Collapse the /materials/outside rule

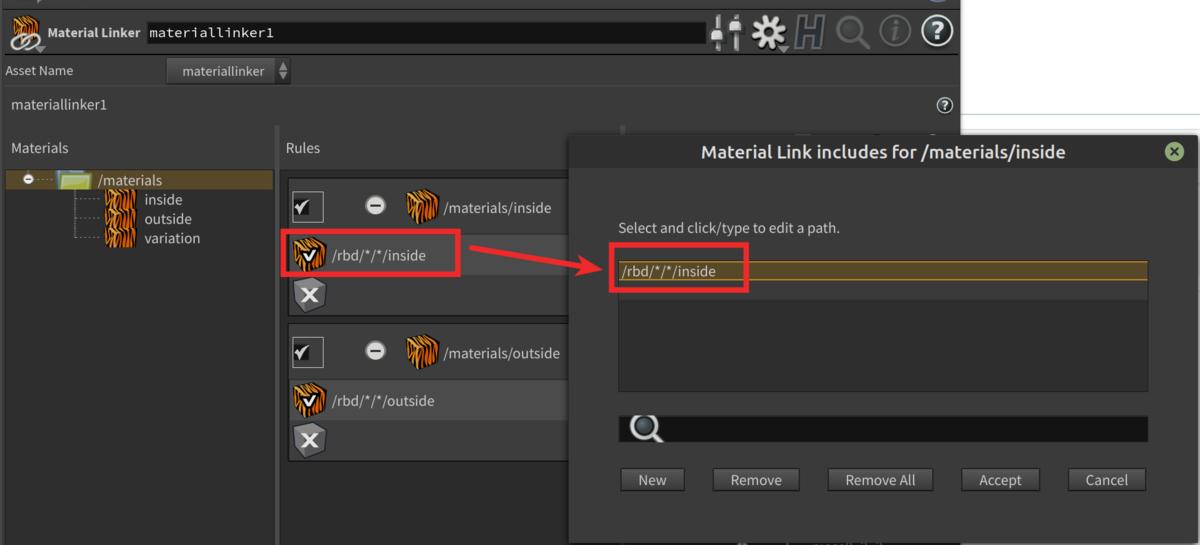[x=375, y=352]
